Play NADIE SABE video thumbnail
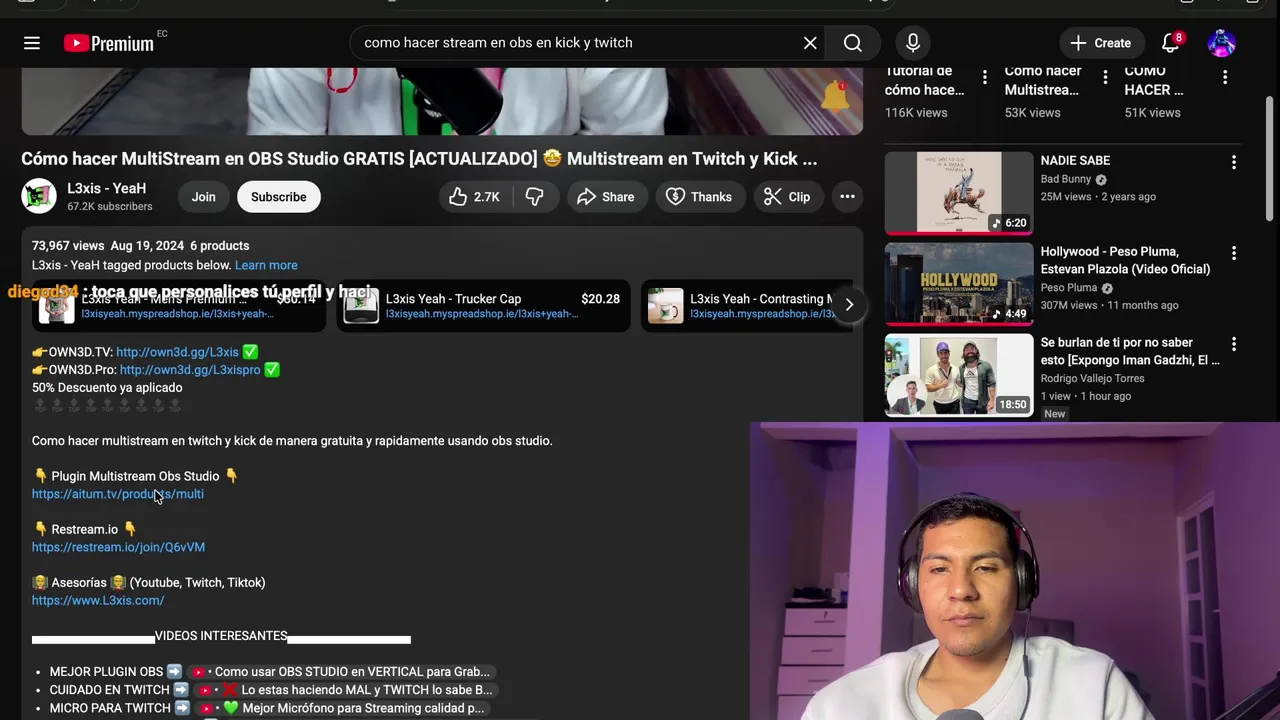Image resolution: width=1280 pixels, height=720 pixels. (959, 193)
